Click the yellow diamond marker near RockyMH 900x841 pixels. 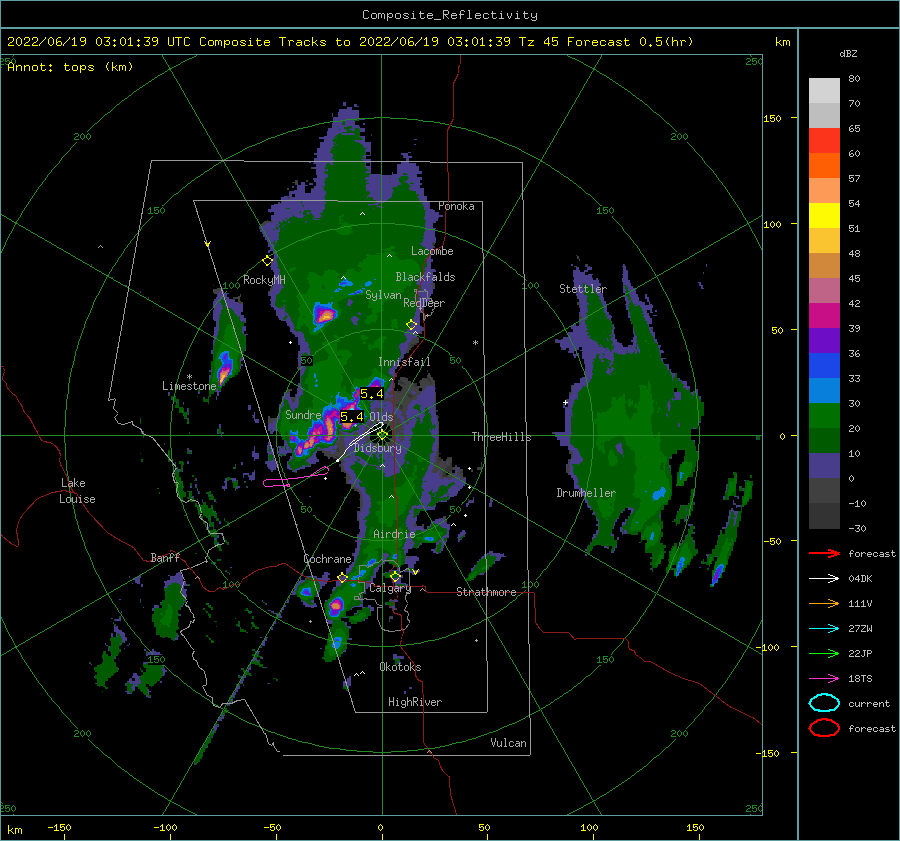[267, 261]
